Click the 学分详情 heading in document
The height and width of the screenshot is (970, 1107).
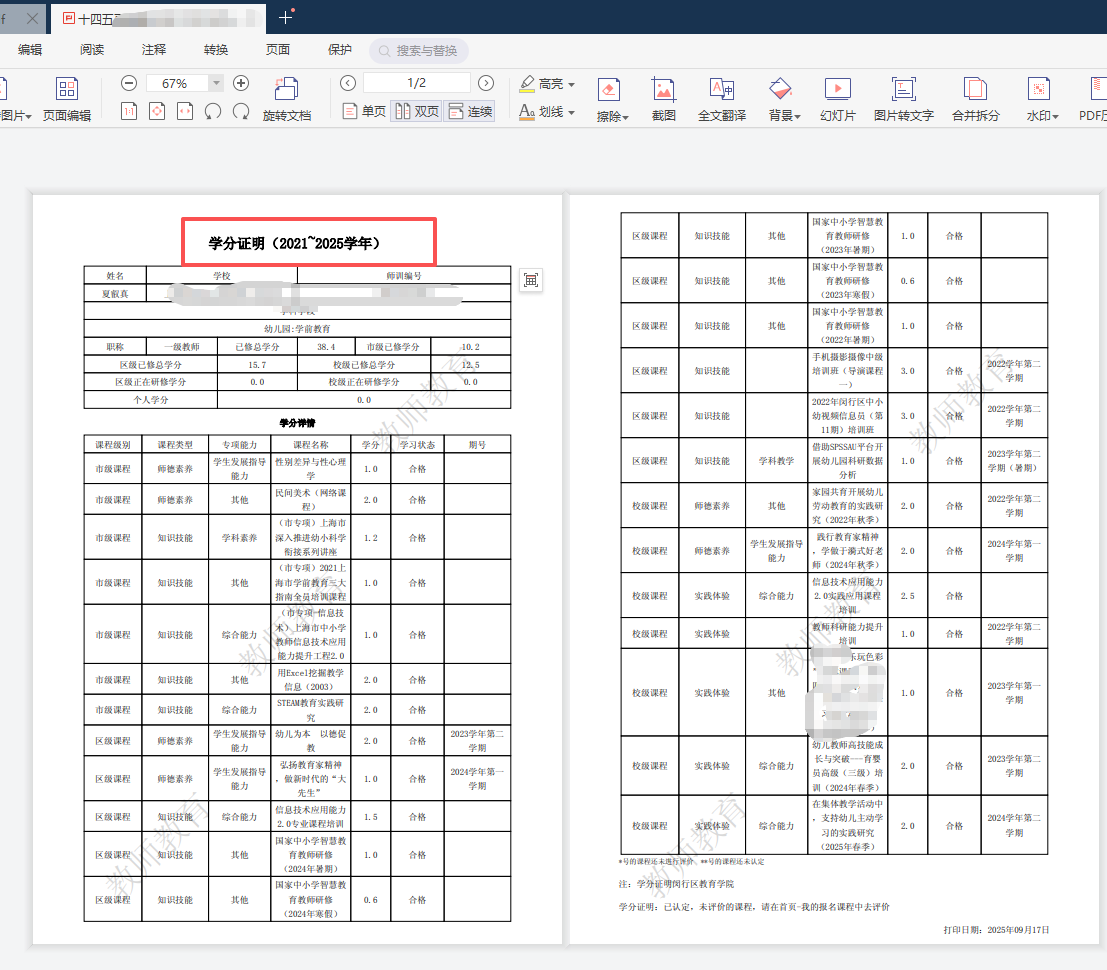(297, 423)
